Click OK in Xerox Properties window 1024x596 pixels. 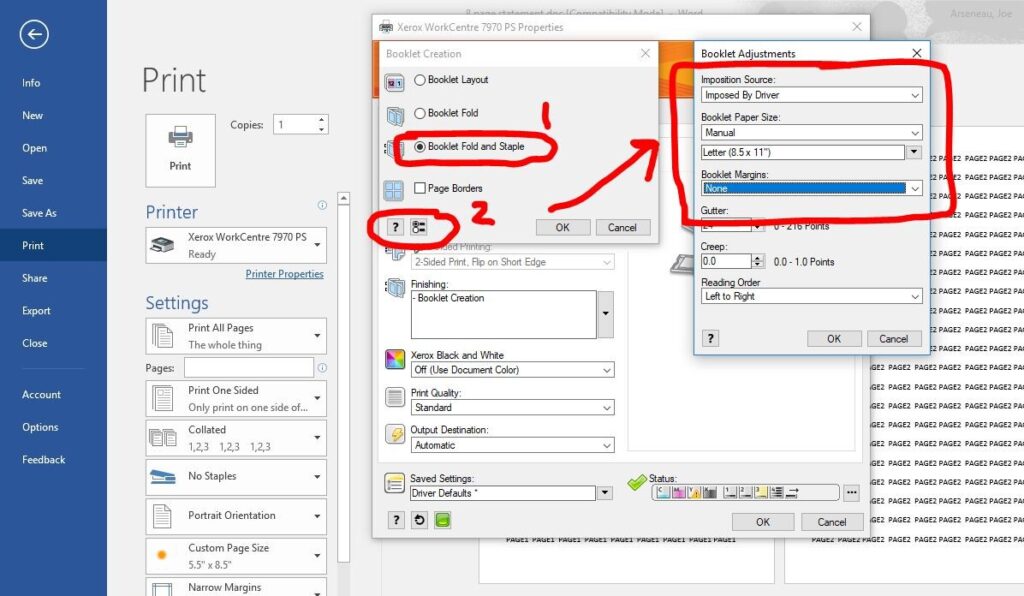coord(763,522)
